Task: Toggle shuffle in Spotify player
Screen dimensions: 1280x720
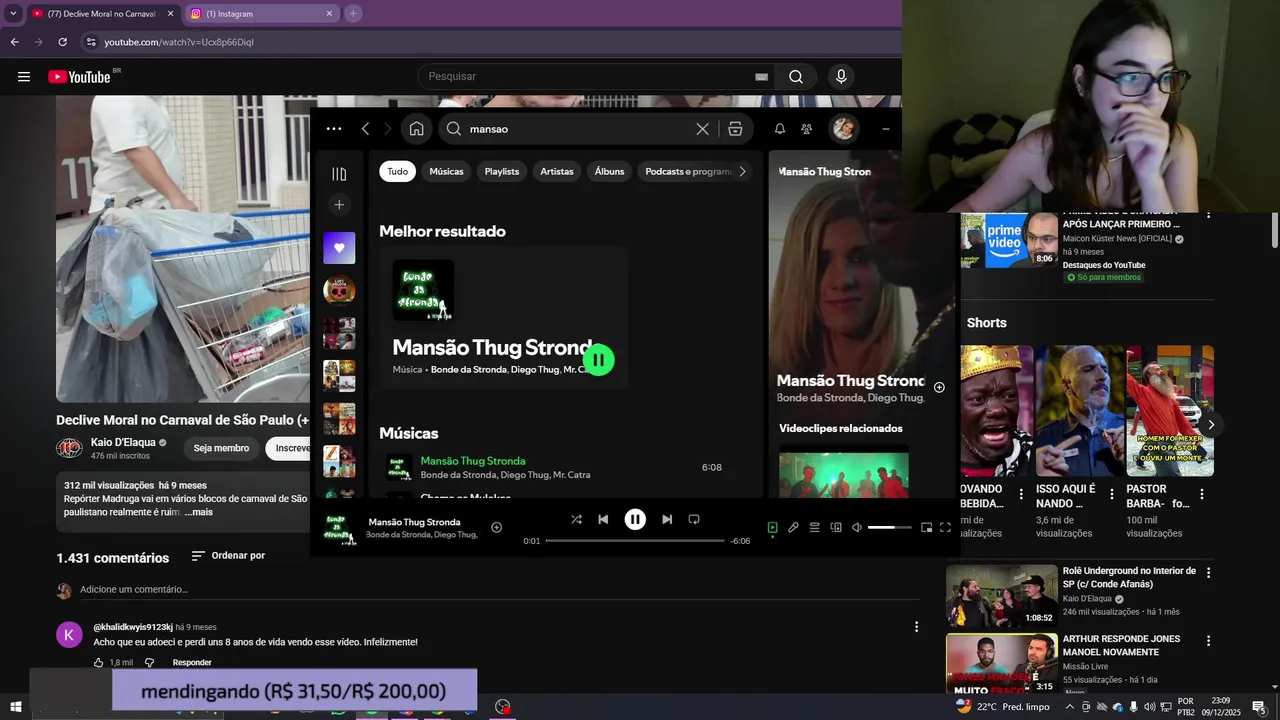Action: click(576, 519)
